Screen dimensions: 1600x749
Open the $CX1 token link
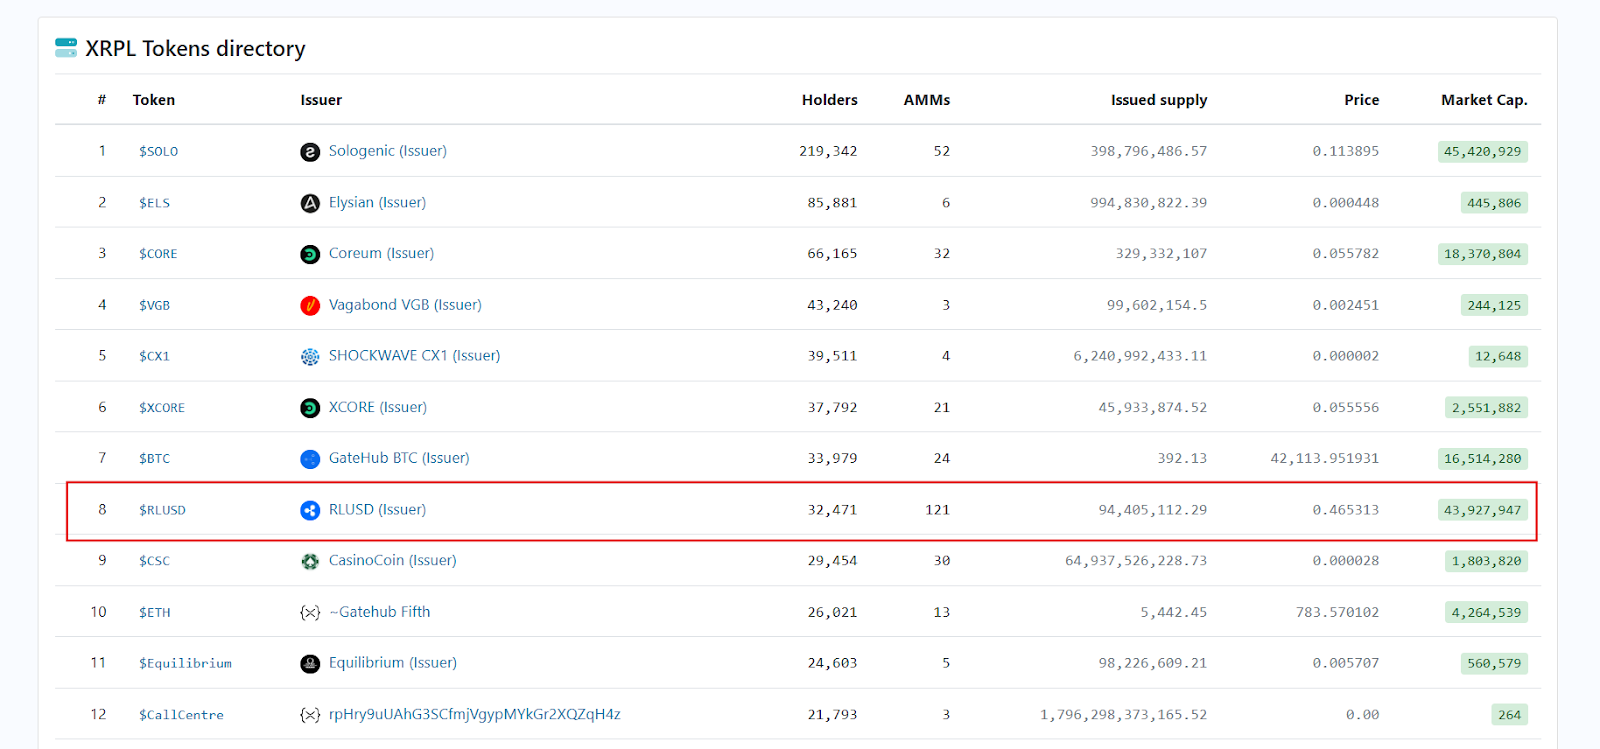(154, 356)
